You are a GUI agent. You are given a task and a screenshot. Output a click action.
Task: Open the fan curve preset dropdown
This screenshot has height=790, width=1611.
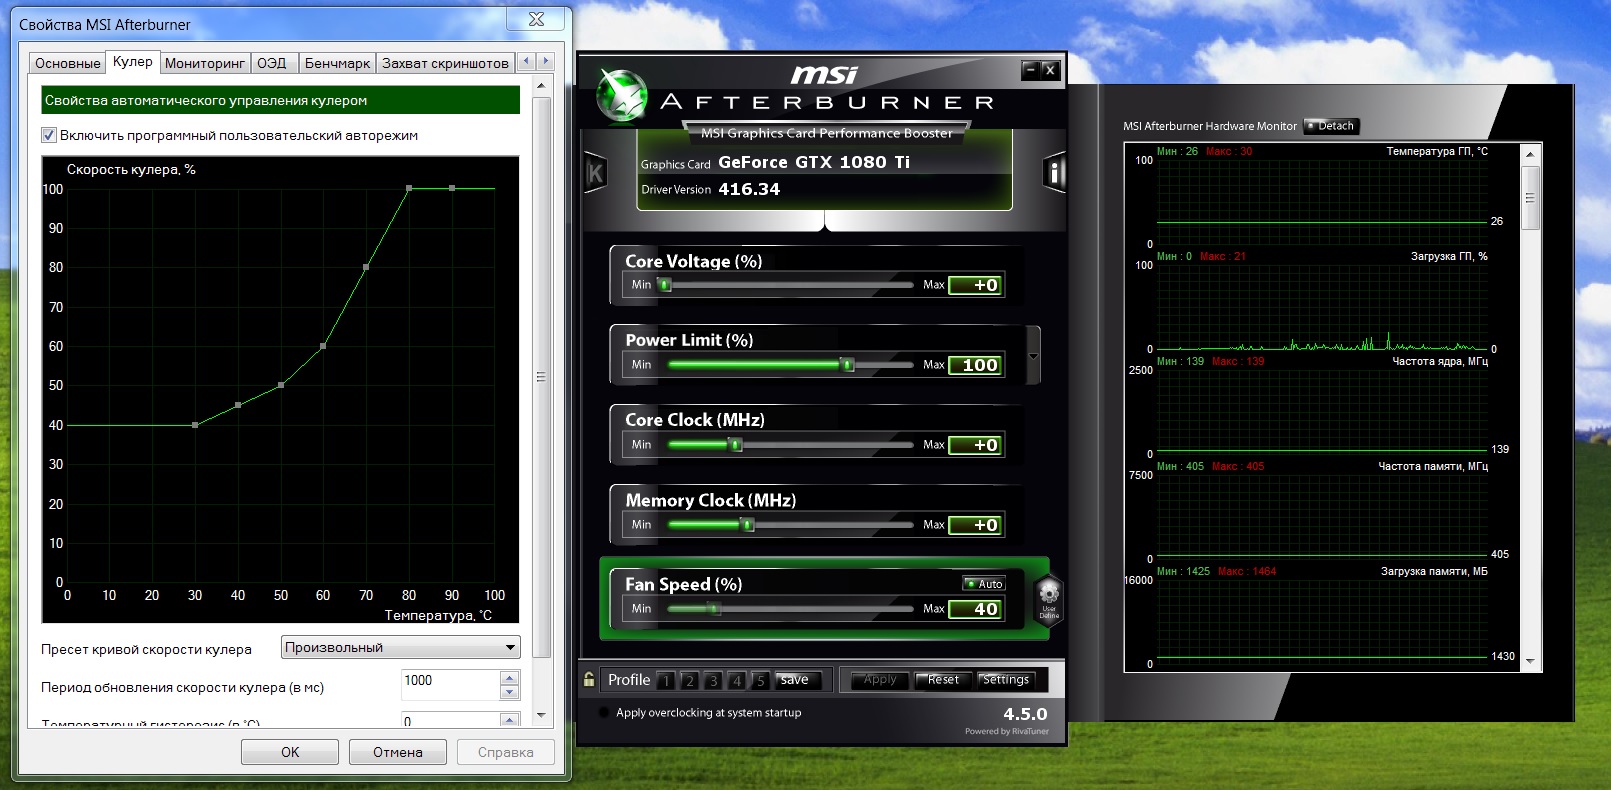pos(401,648)
